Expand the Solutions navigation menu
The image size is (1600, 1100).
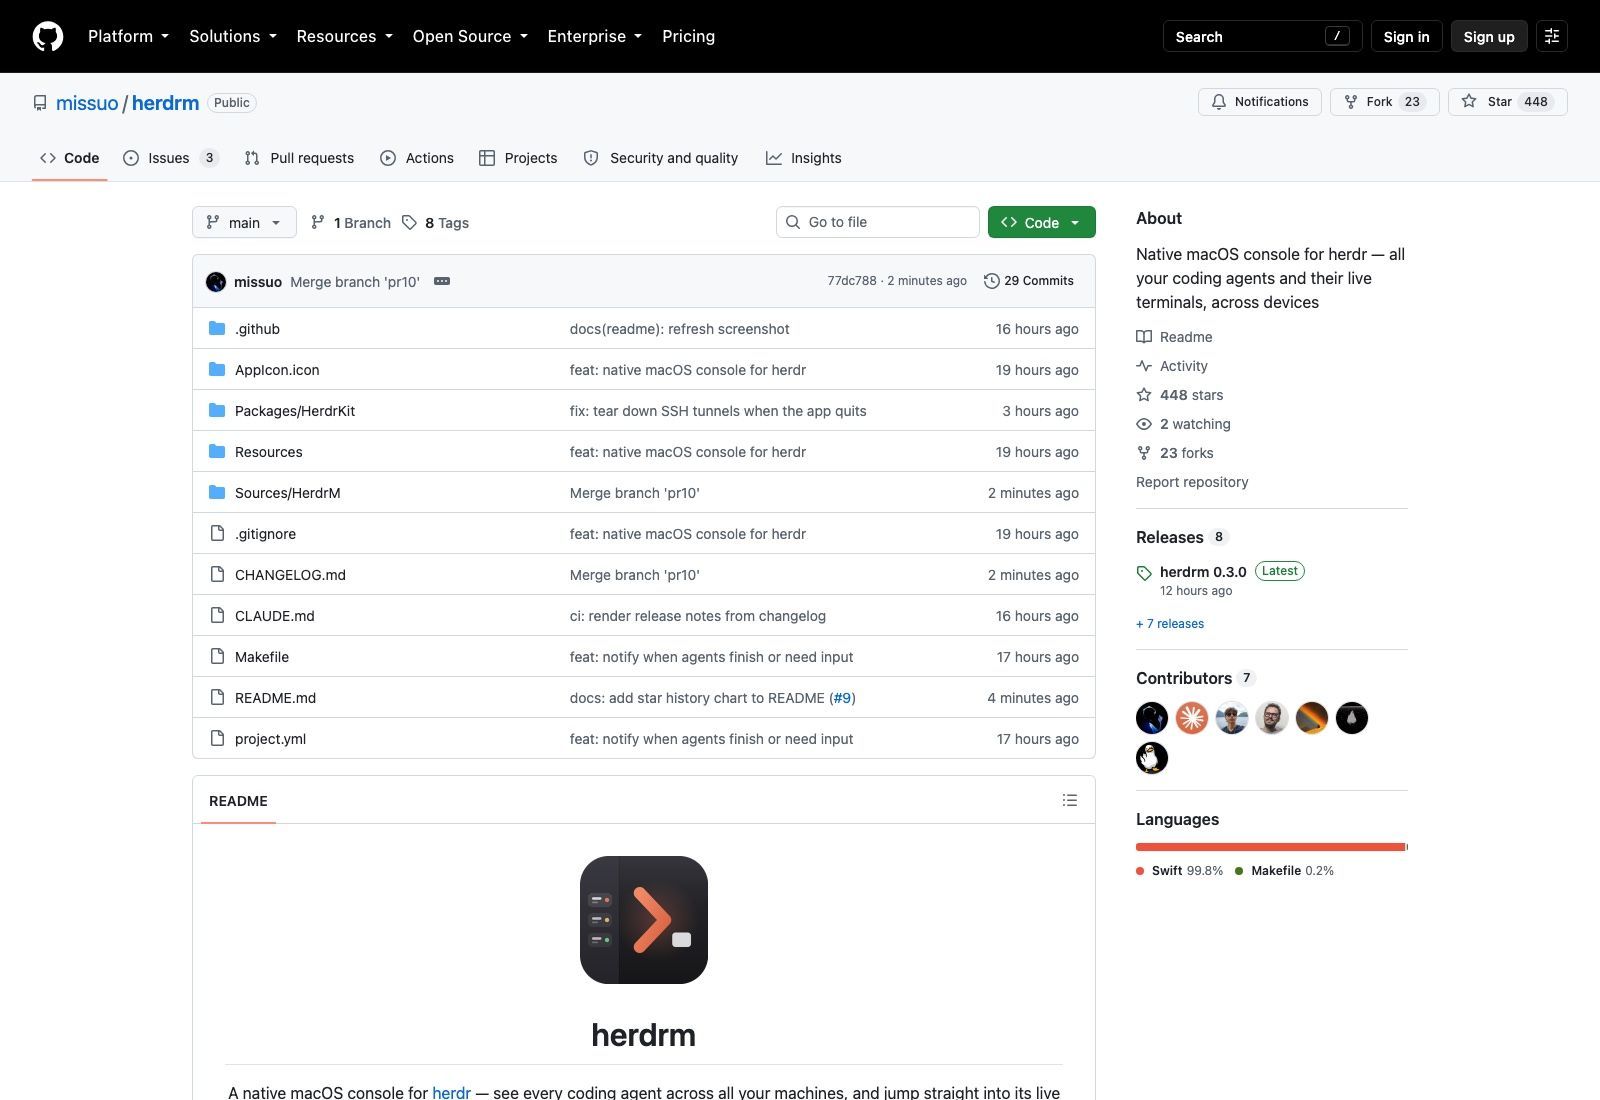(x=233, y=36)
